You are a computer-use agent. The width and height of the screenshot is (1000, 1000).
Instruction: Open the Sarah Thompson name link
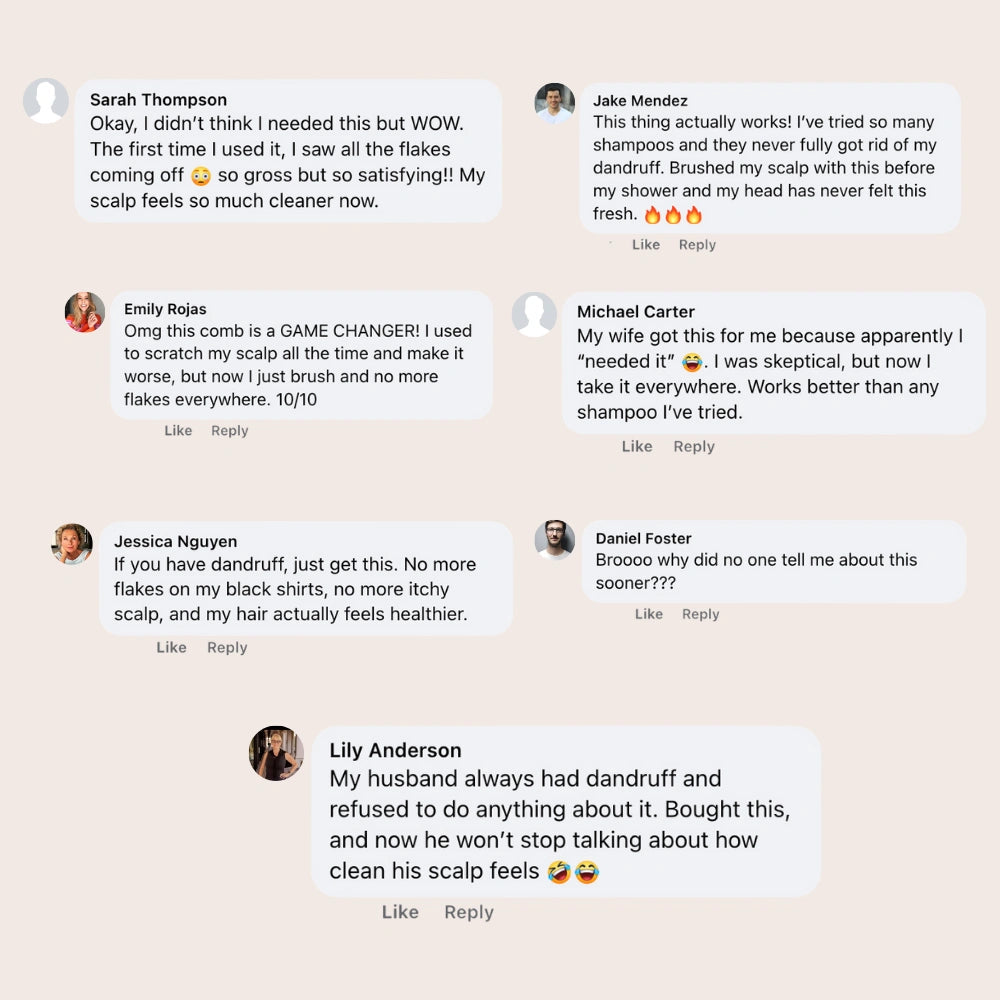click(x=158, y=100)
